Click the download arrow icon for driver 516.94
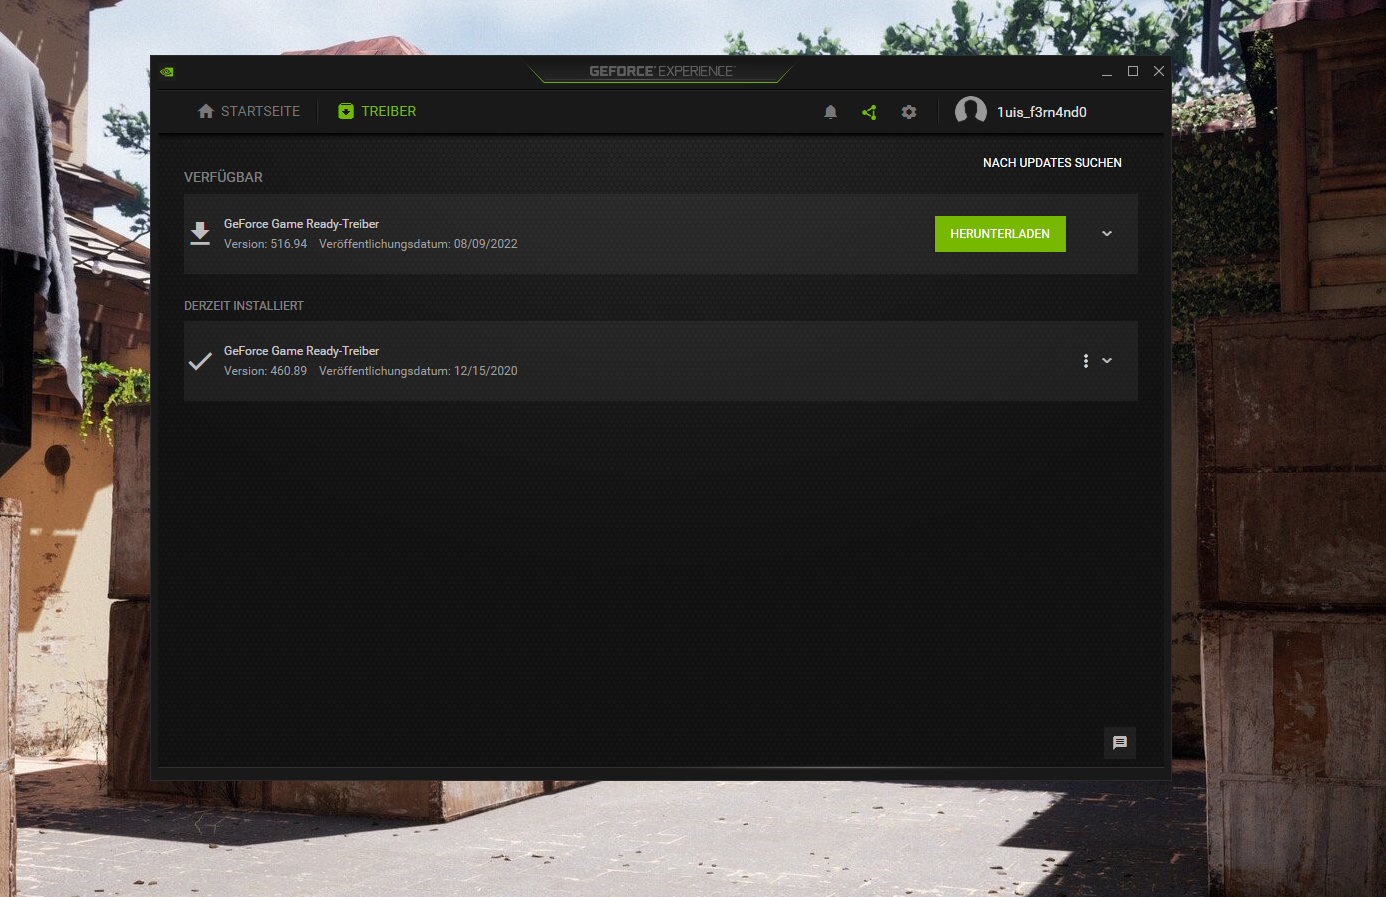The height and width of the screenshot is (897, 1386). tap(200, 234)
